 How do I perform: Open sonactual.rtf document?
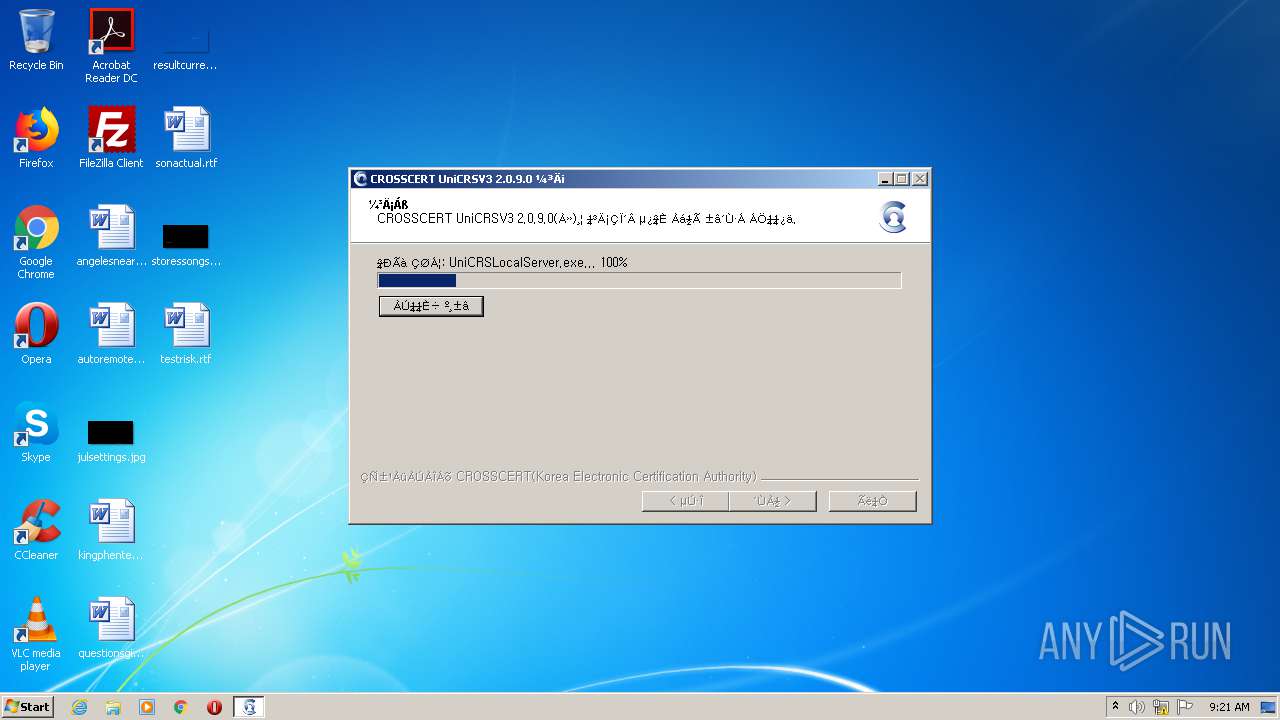[186, 138]
